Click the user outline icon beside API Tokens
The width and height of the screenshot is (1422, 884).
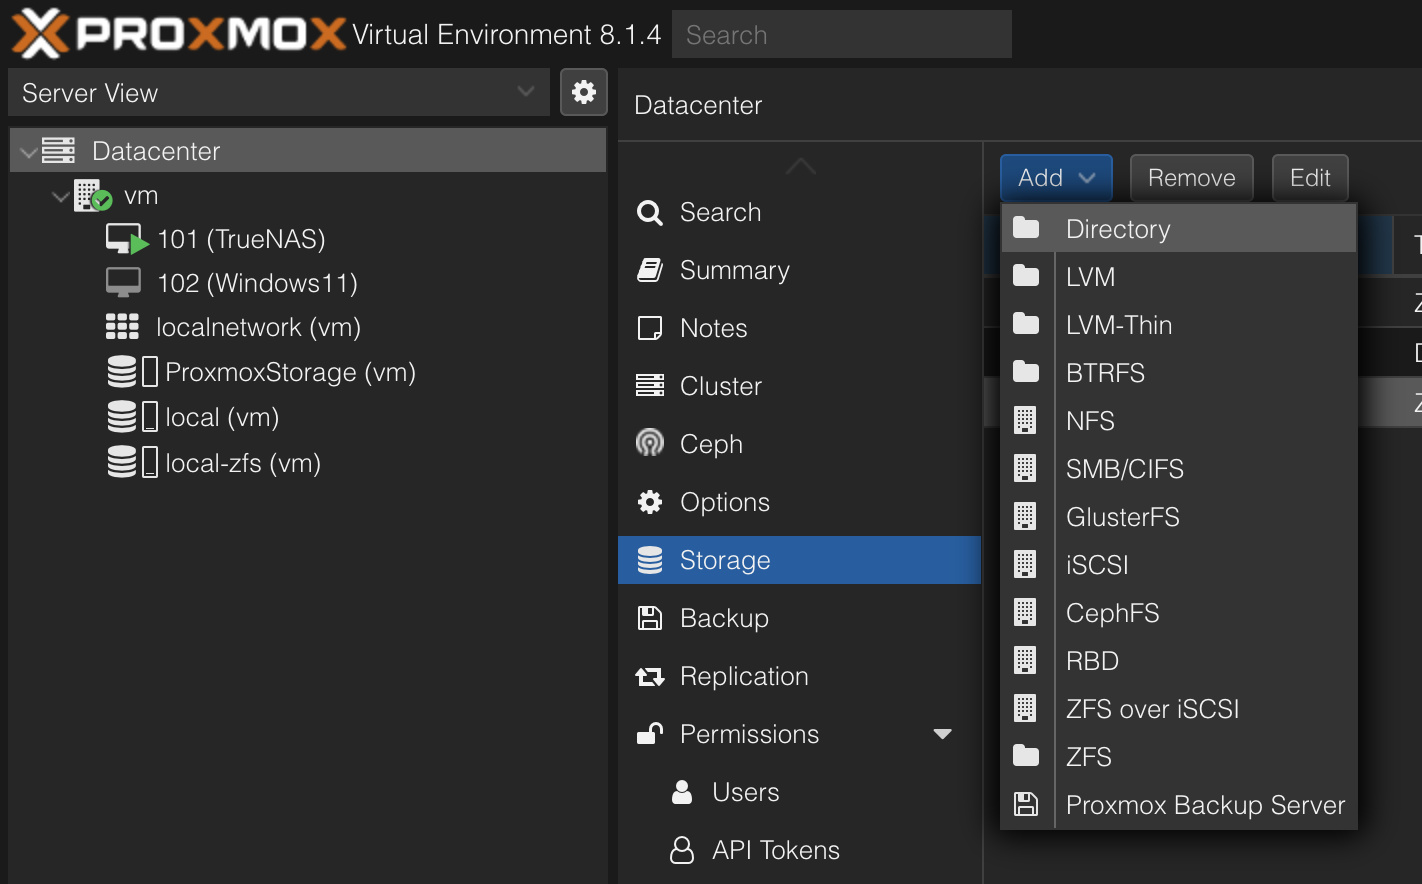point(682,850)
